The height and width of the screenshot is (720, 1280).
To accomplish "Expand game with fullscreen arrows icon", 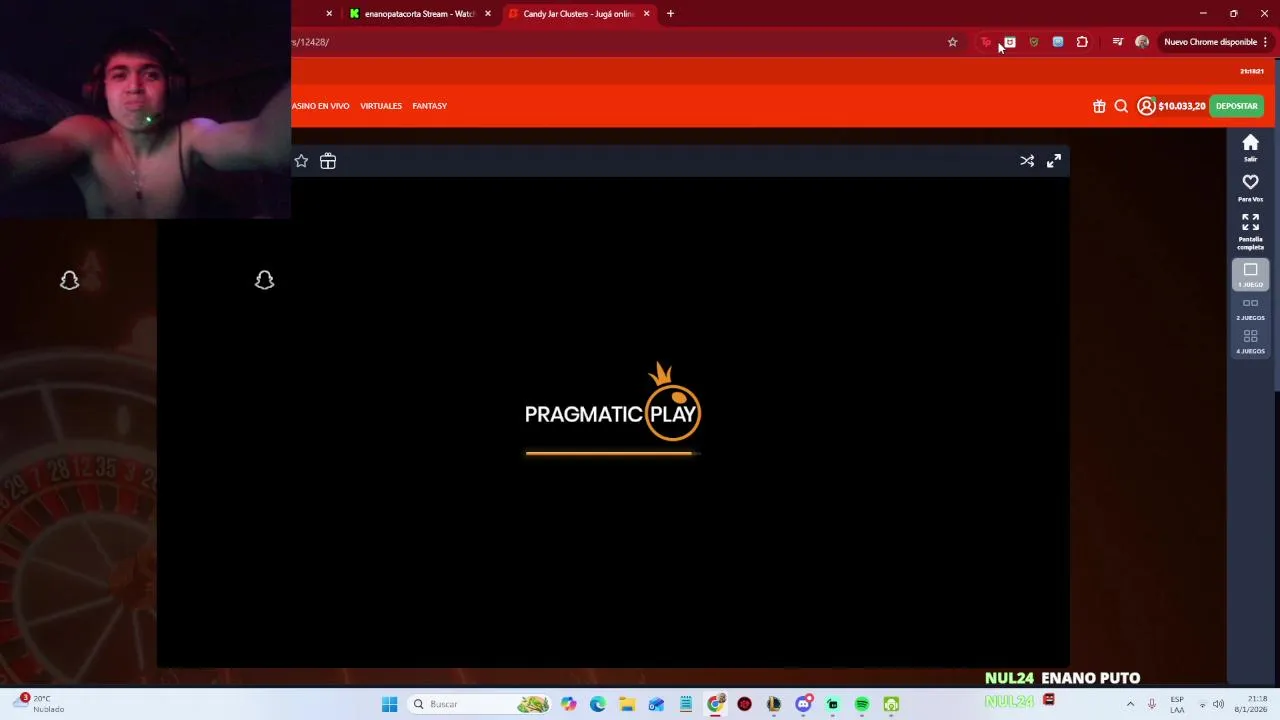I will pos(1054,161).
